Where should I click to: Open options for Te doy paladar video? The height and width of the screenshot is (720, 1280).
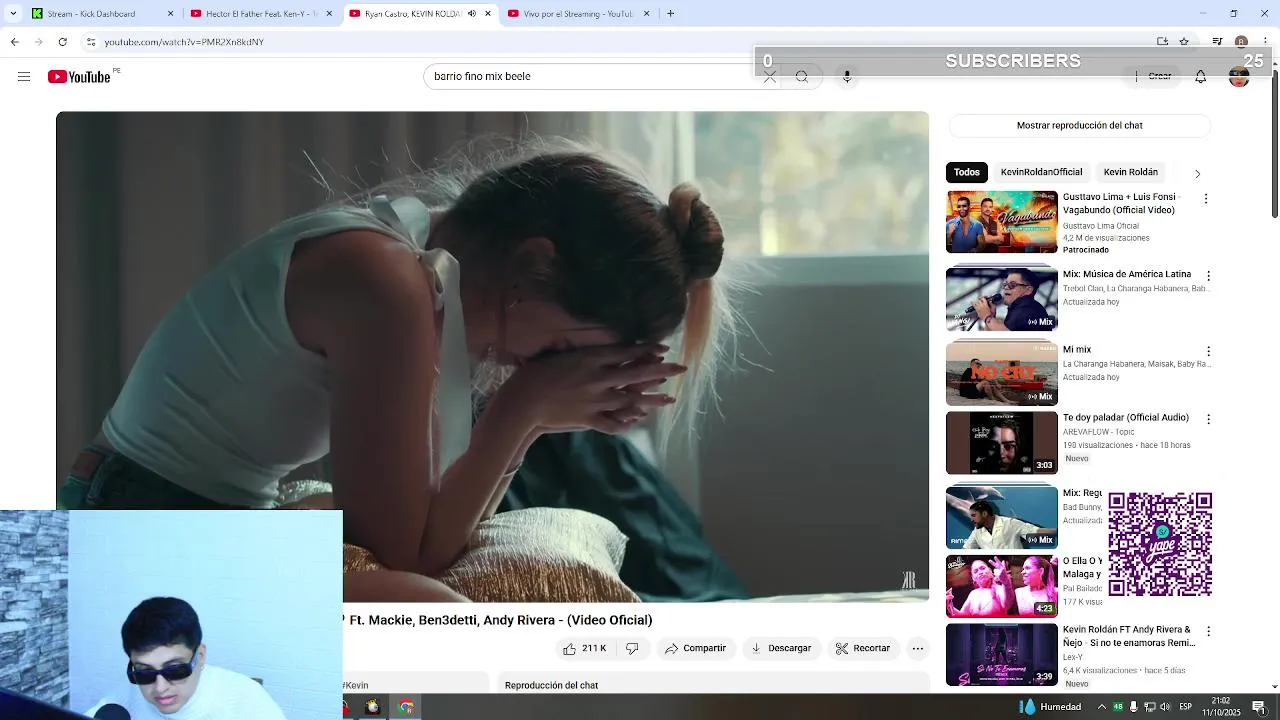(1208, 419)
